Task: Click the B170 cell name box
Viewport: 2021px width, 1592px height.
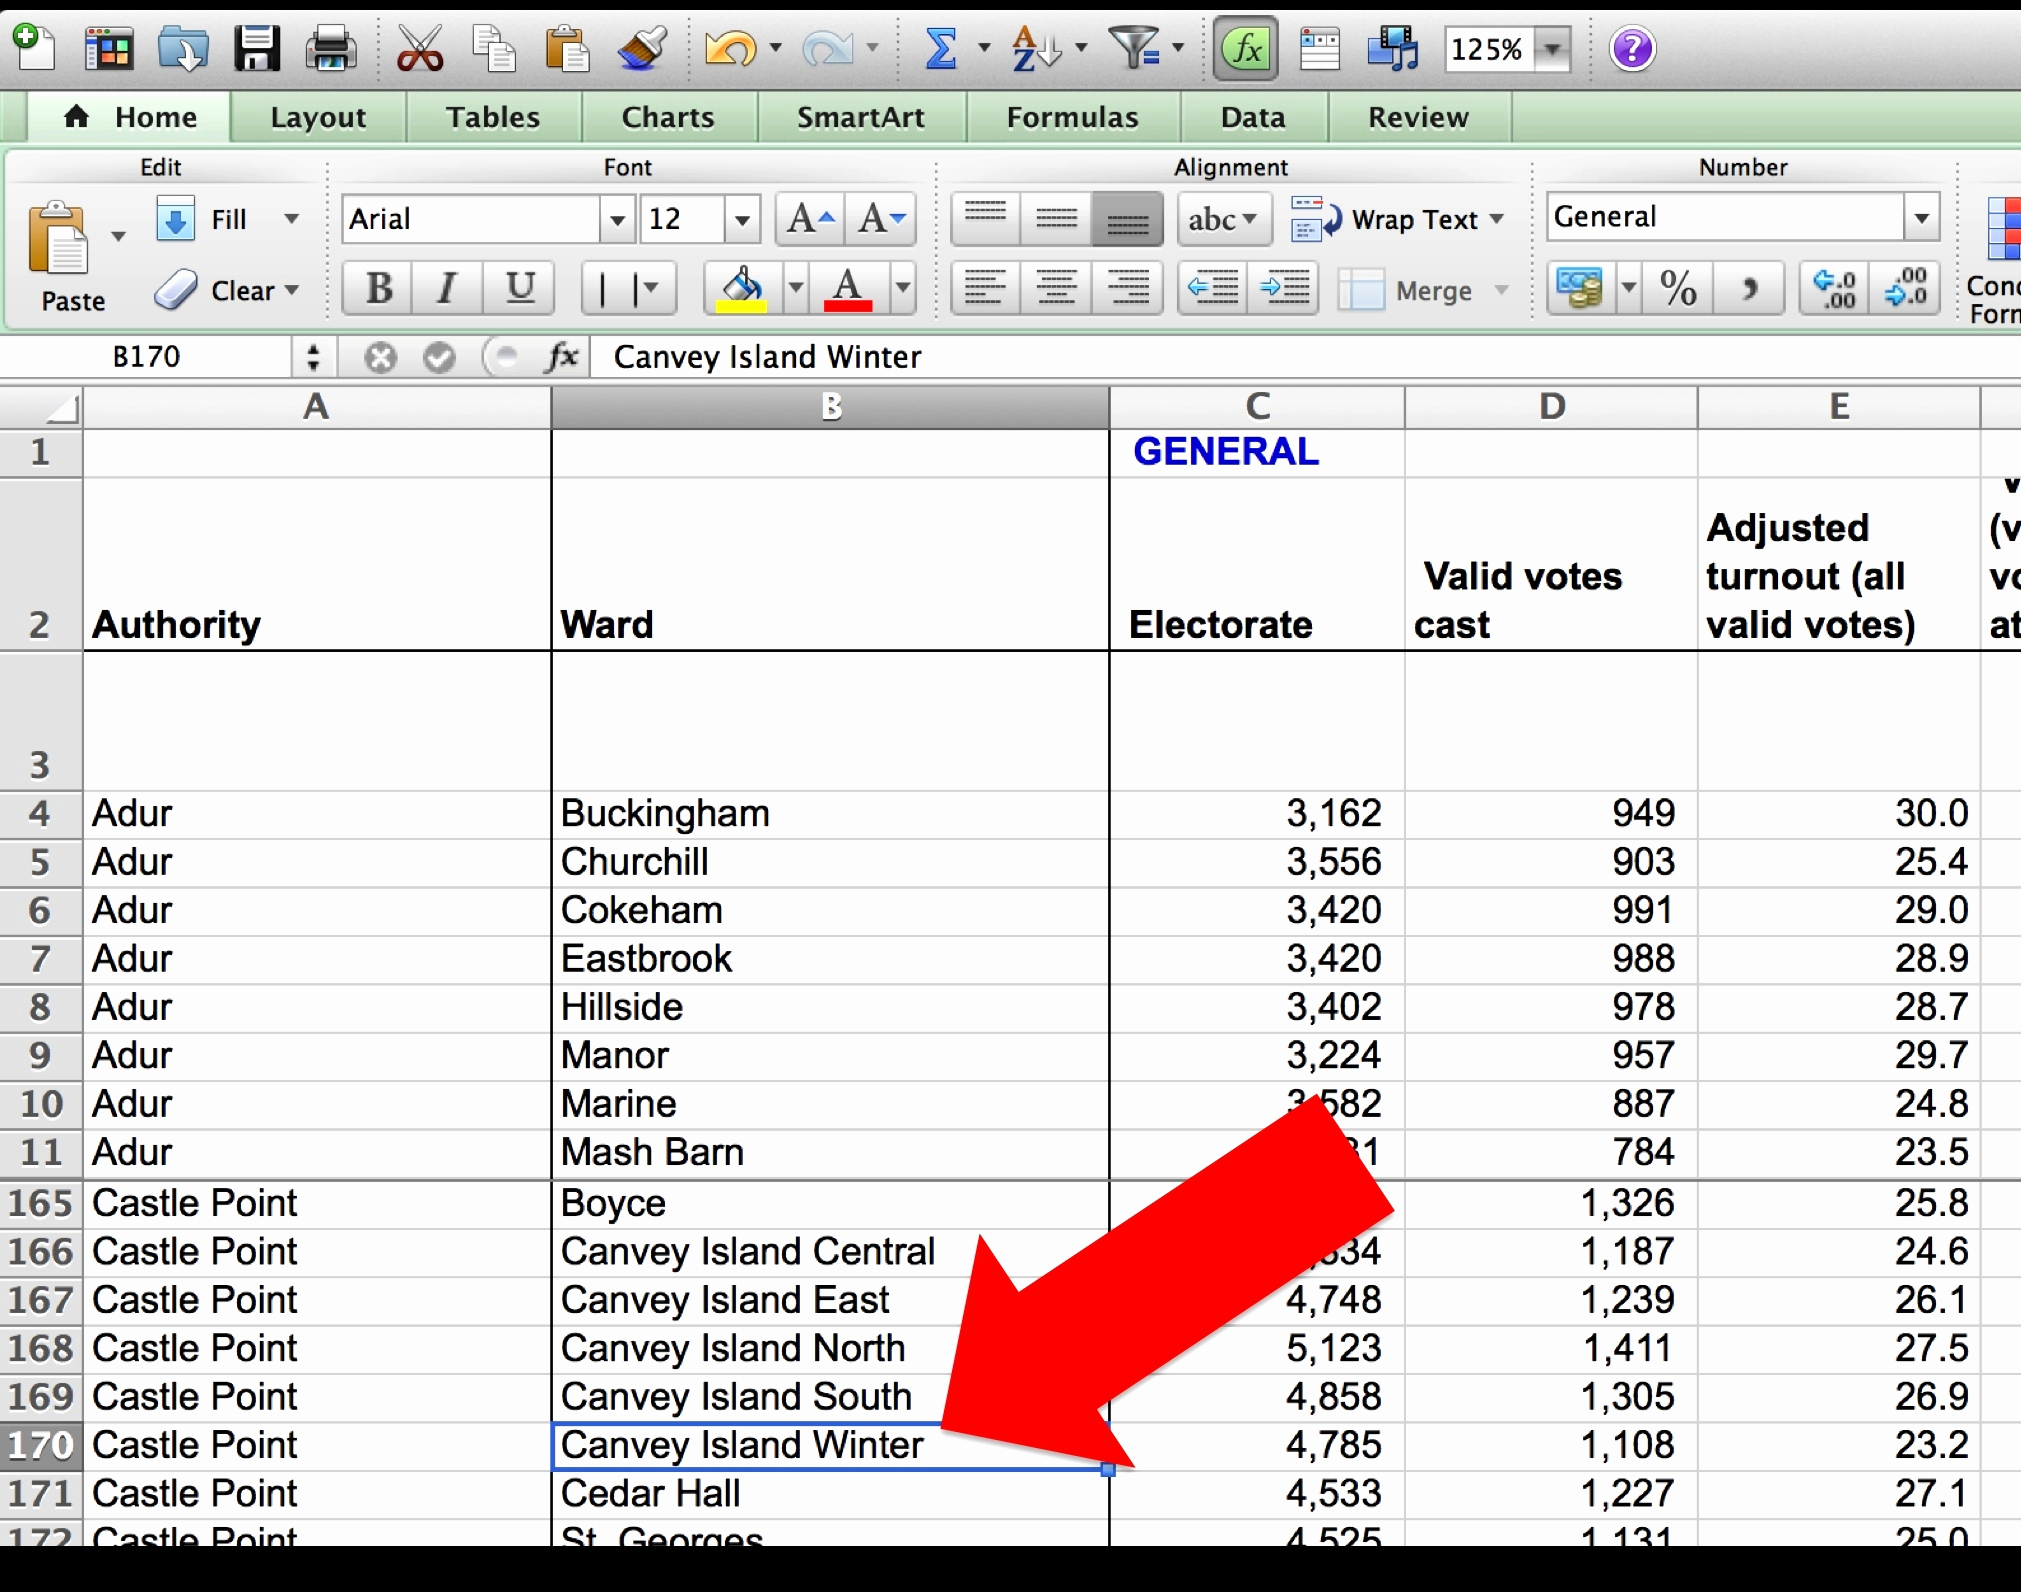Action: pyautogui.click(x=147, y=357)
